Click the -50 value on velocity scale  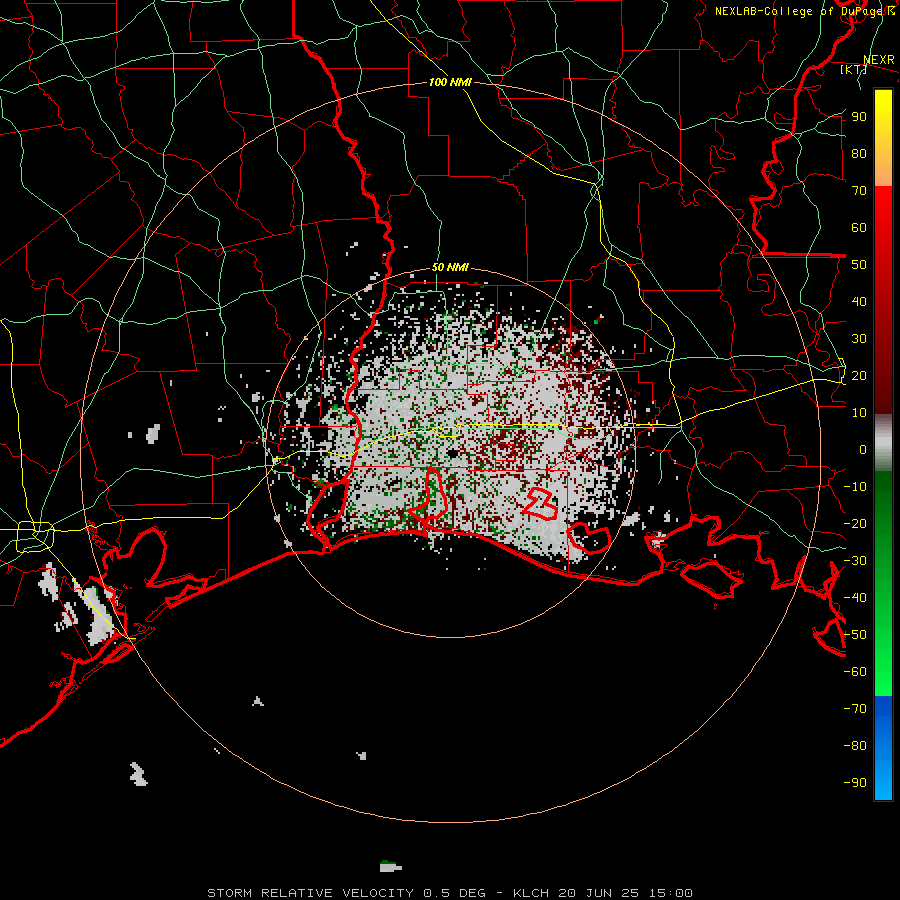click(x=855, y=635)
